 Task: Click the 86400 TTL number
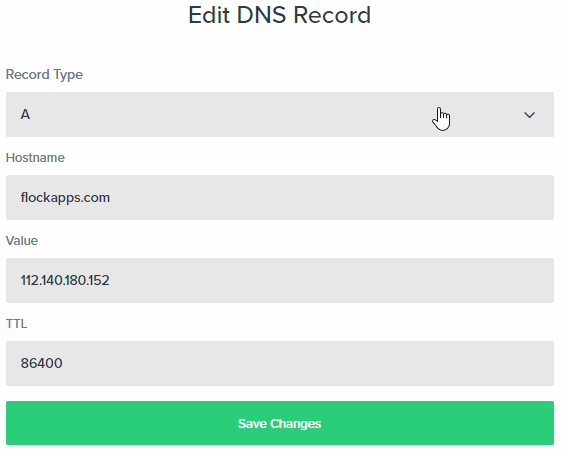tap(42, 363)
